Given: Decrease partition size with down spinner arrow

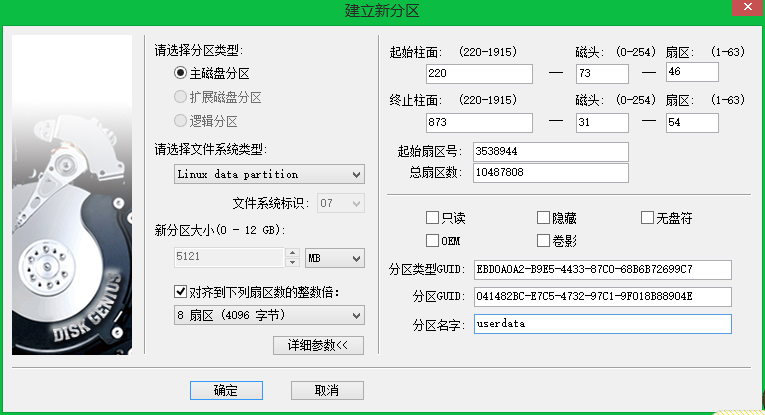Looking at the screenshot, I should 292,262.
